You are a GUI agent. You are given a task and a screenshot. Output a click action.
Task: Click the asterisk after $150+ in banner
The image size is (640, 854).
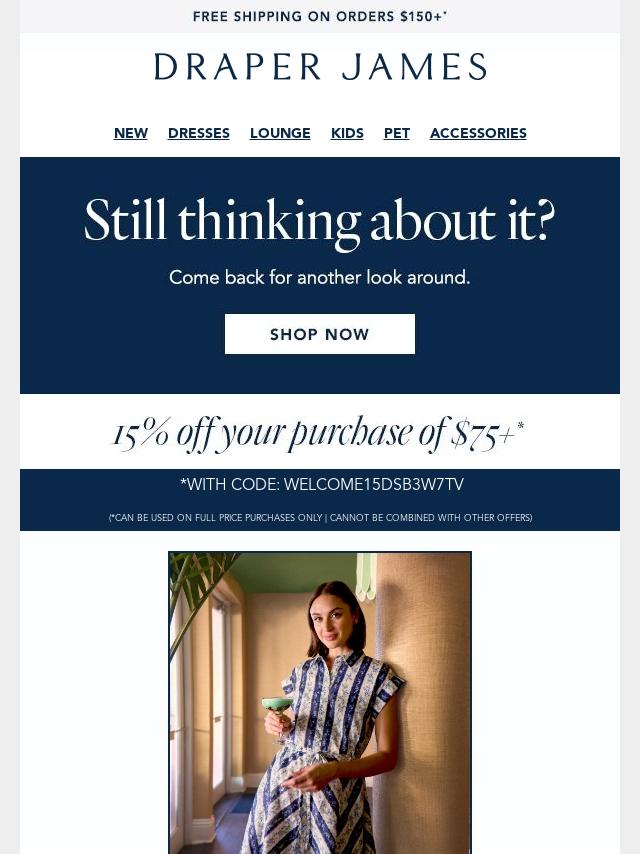point(446,12)
